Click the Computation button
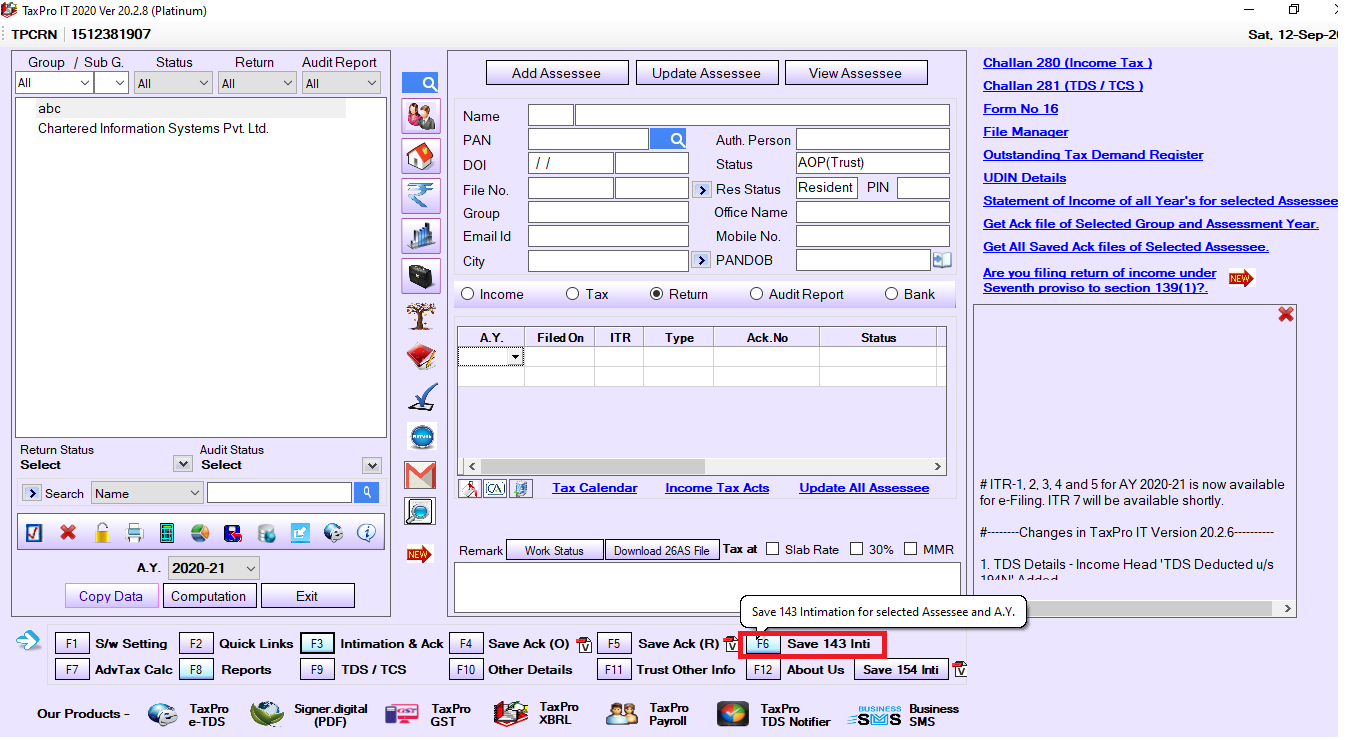The height and width of the screenshot is (740, 1348). click(x=209, y=596)
